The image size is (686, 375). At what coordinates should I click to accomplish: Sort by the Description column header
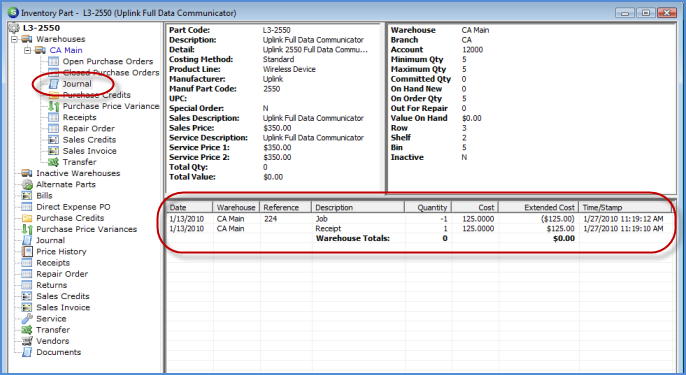tap(358, 207)
